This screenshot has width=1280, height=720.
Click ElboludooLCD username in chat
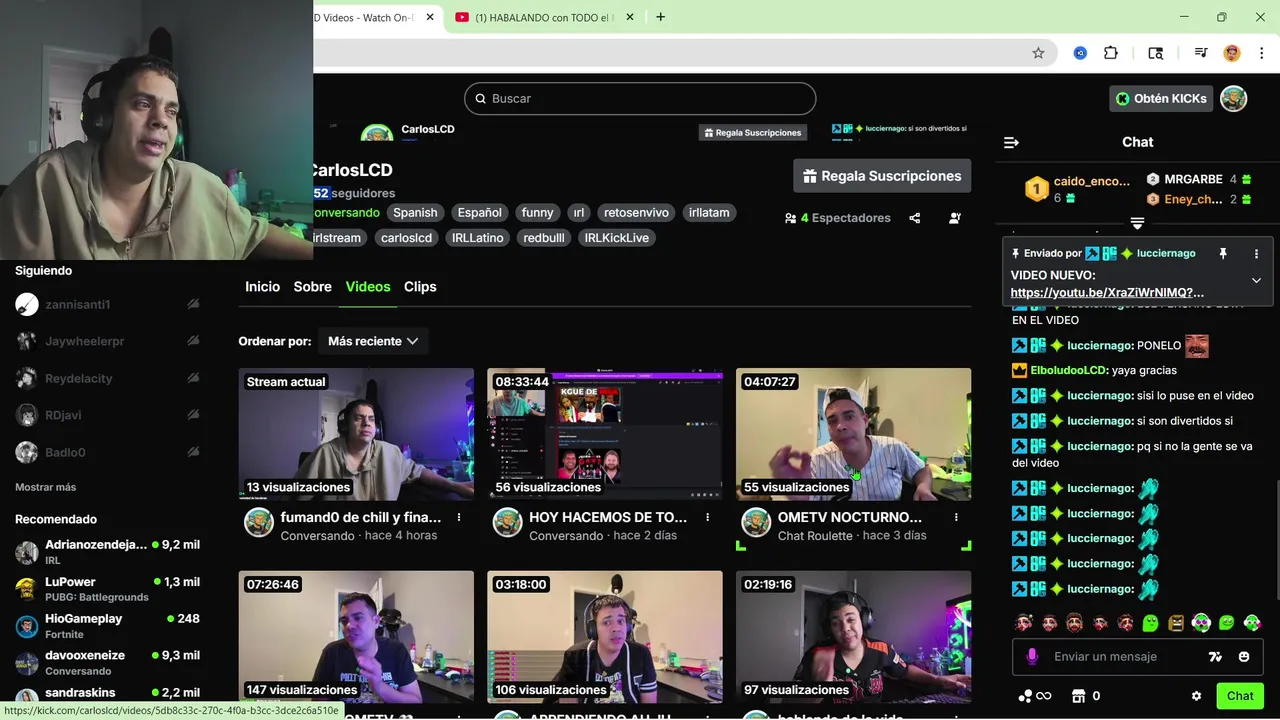click(1069, 370)
